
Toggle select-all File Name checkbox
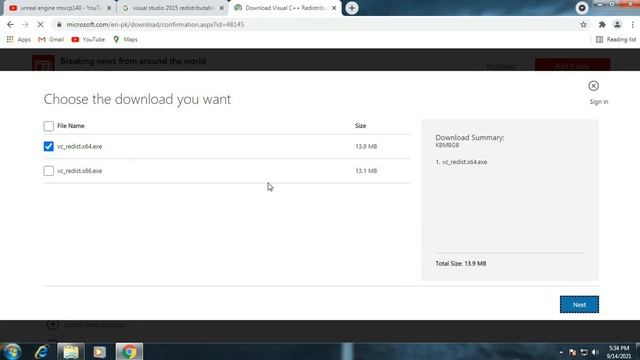coord(49,126)
